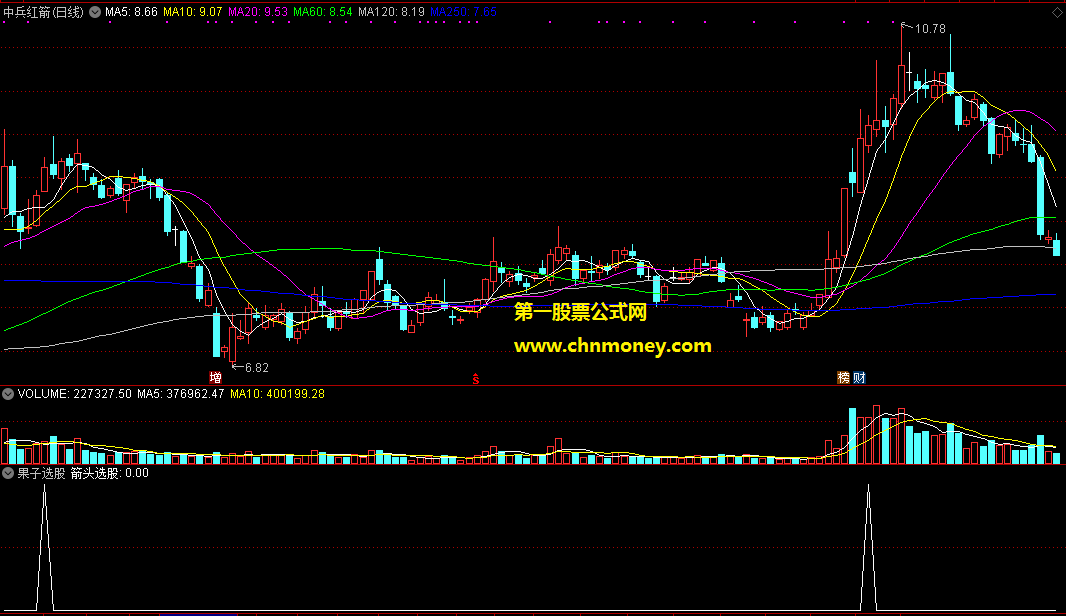Click the 6.82 low price label

(256, 368)
